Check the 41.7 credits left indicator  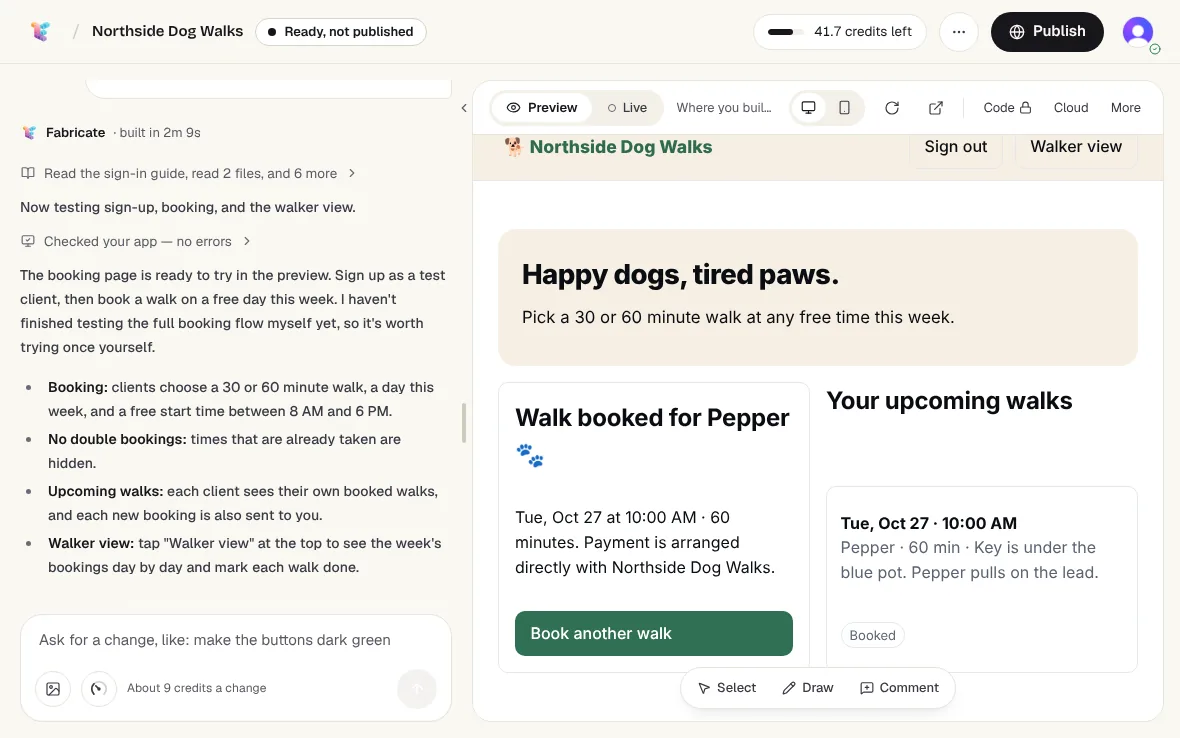pyautogui.click(x=840, y=32)
